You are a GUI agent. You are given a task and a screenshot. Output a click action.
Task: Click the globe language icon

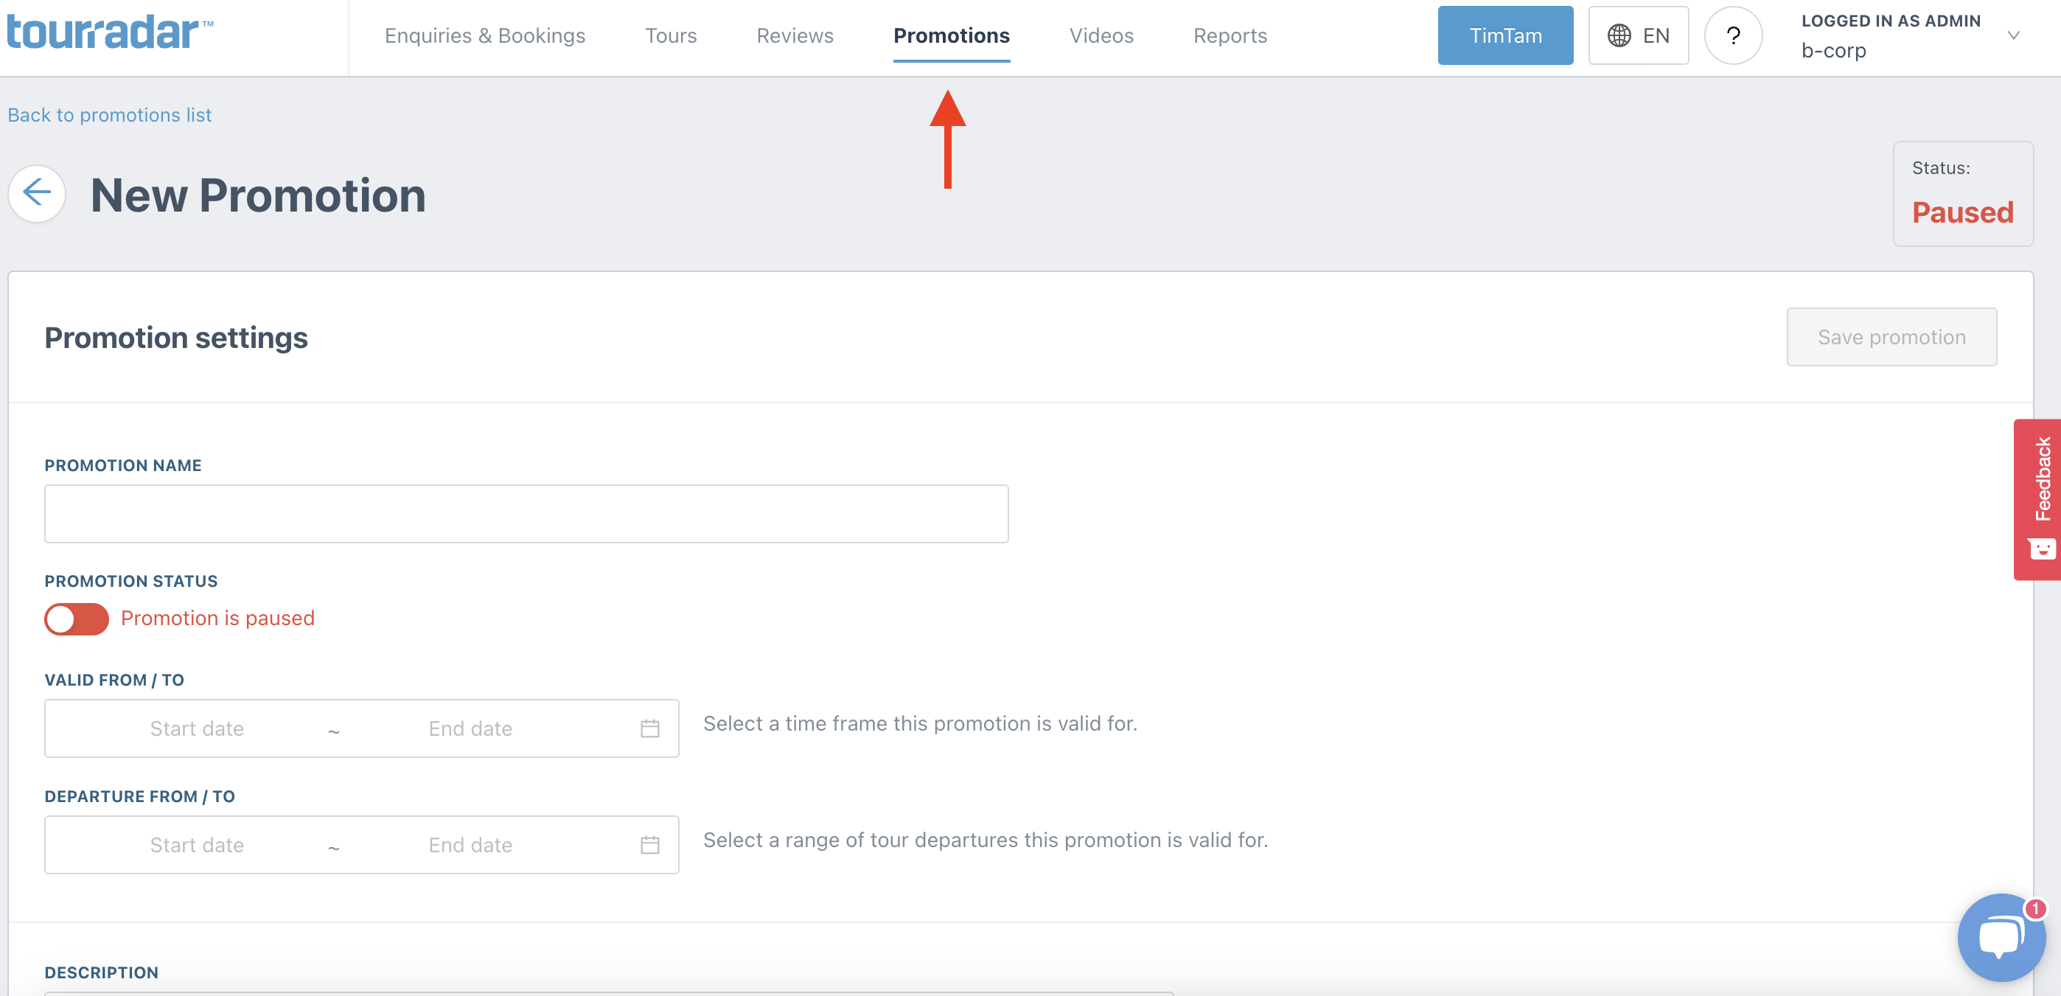[1617, 35]
